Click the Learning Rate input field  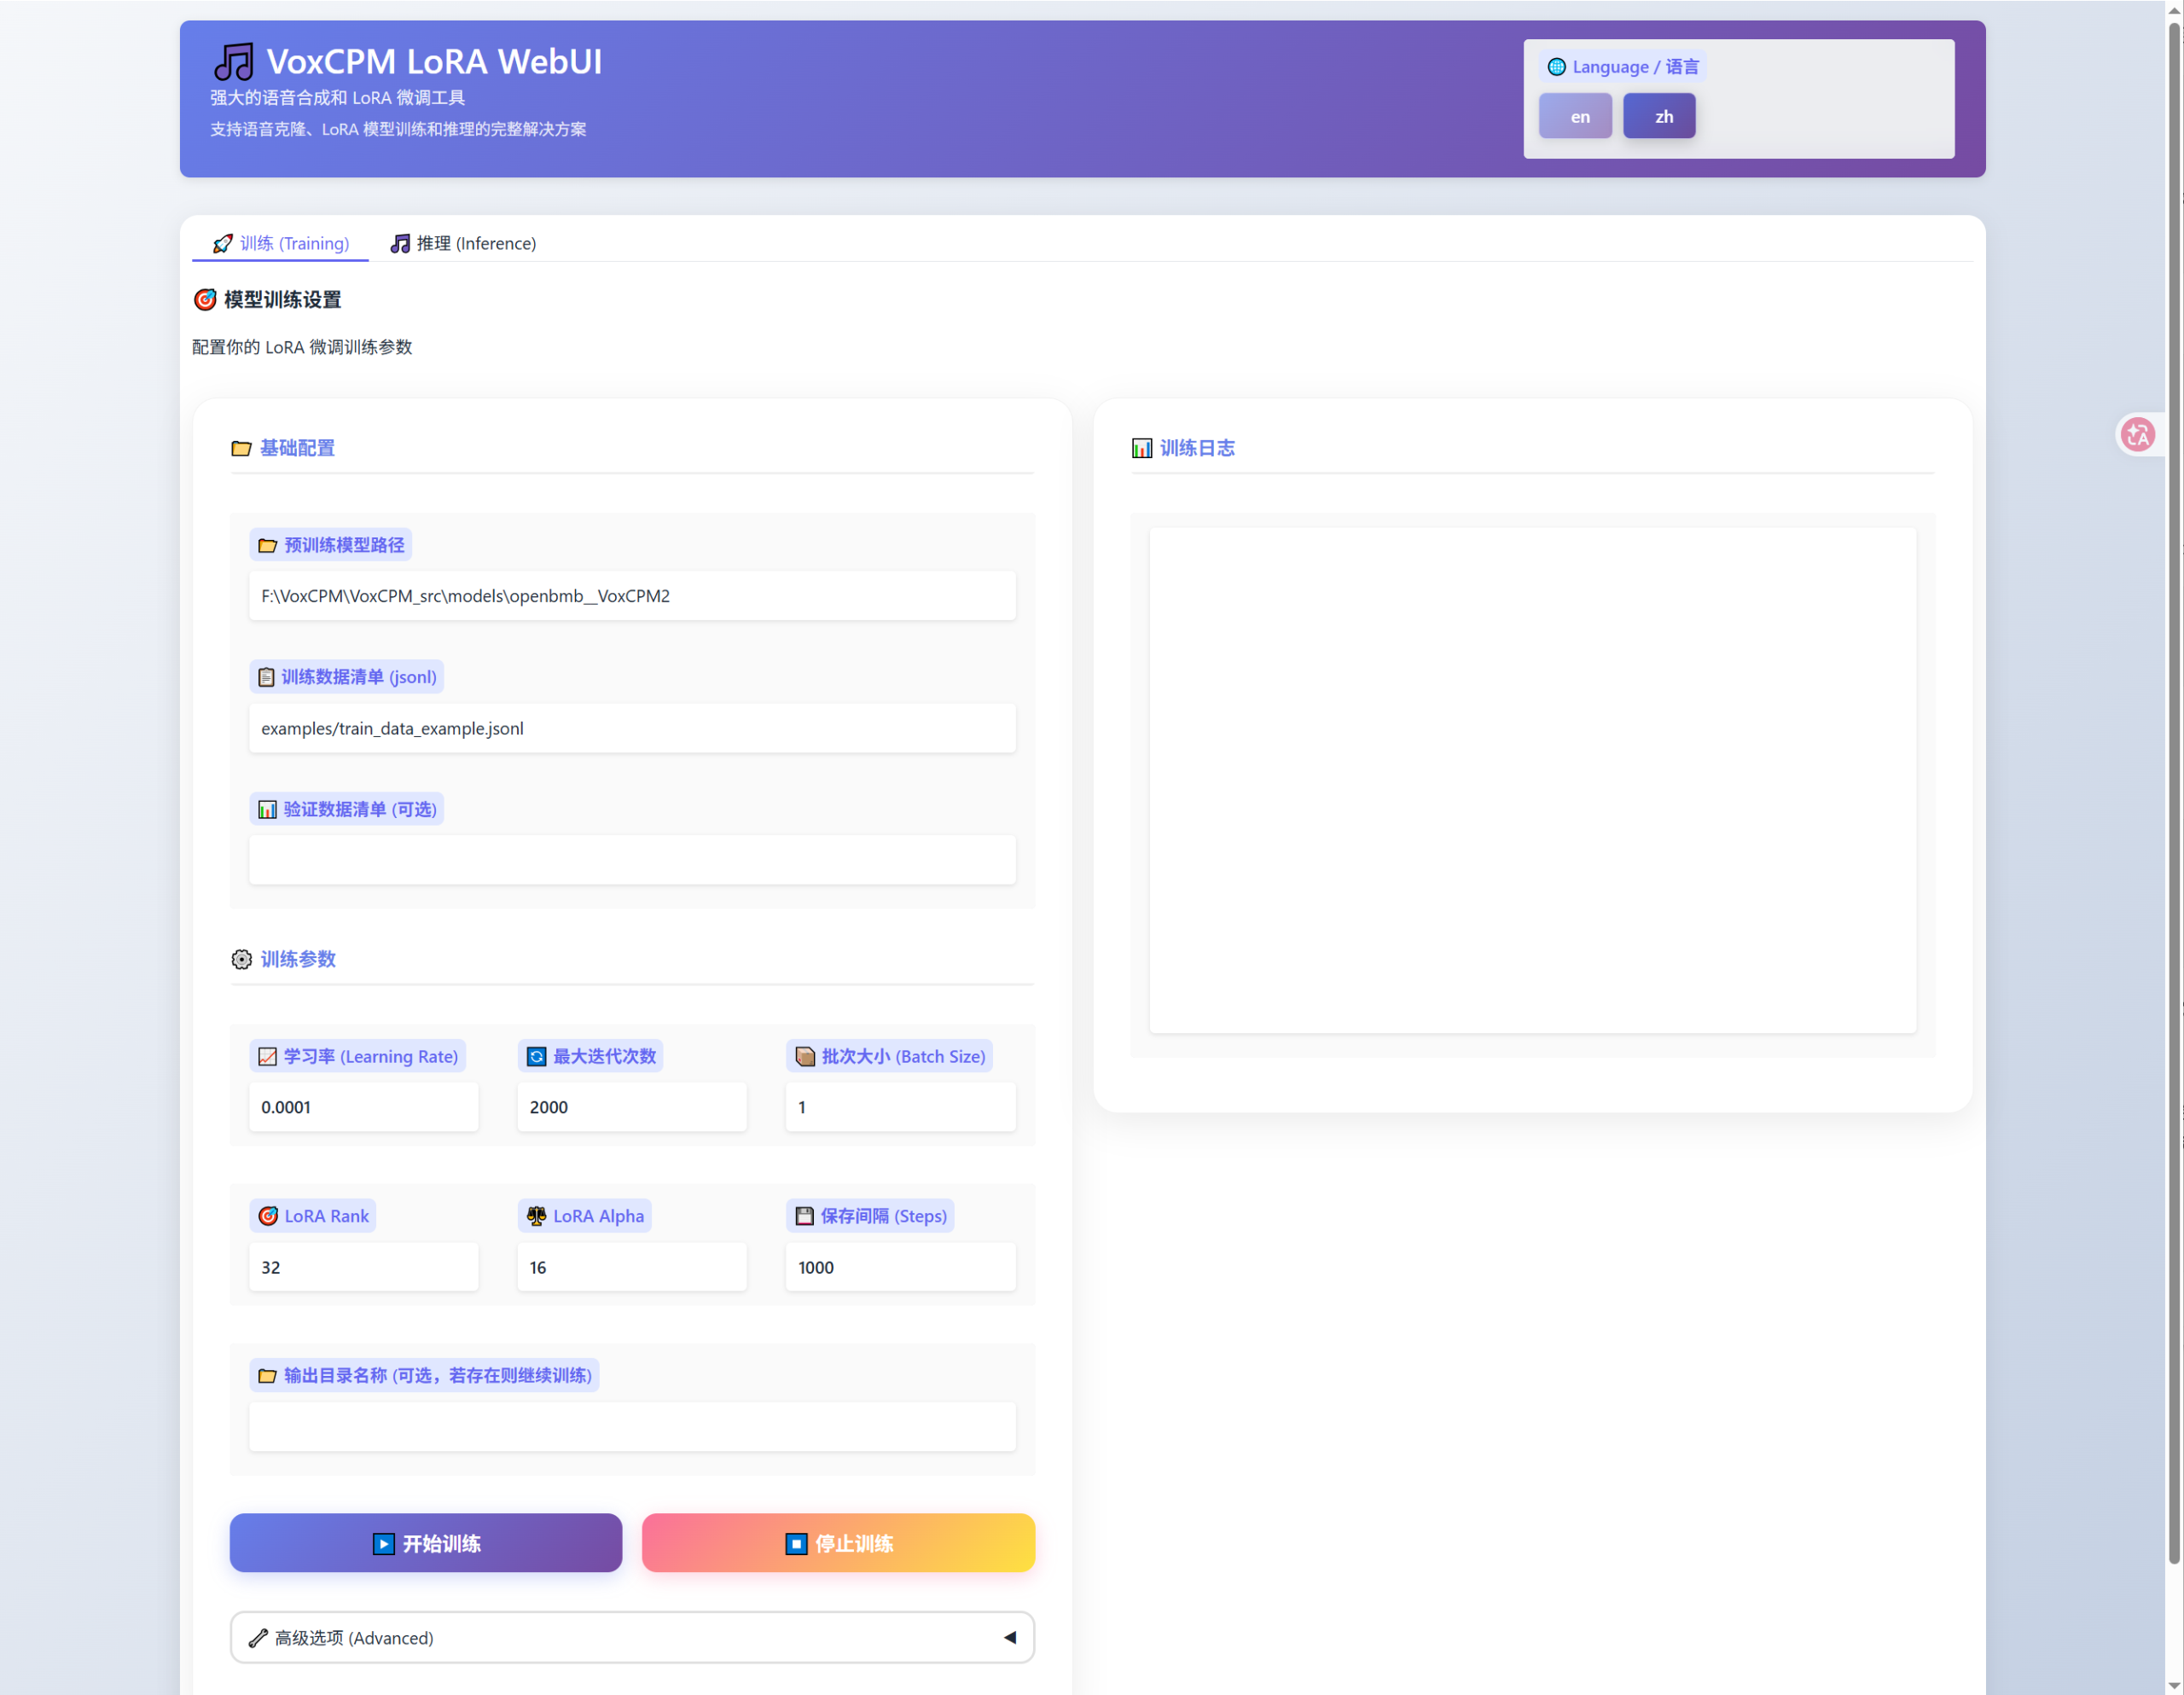[x=364, y=1107]
